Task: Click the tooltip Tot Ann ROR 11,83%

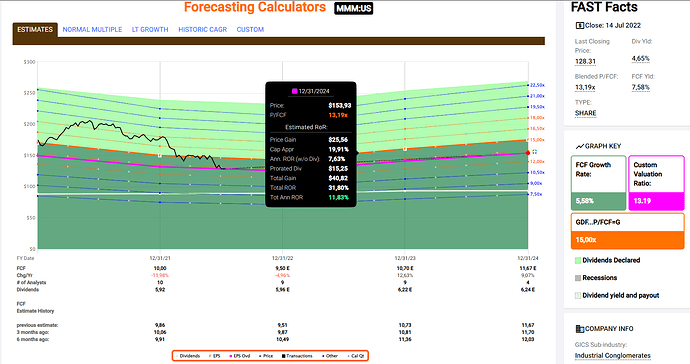Action: pyautogui.click(x=338, y=198)
